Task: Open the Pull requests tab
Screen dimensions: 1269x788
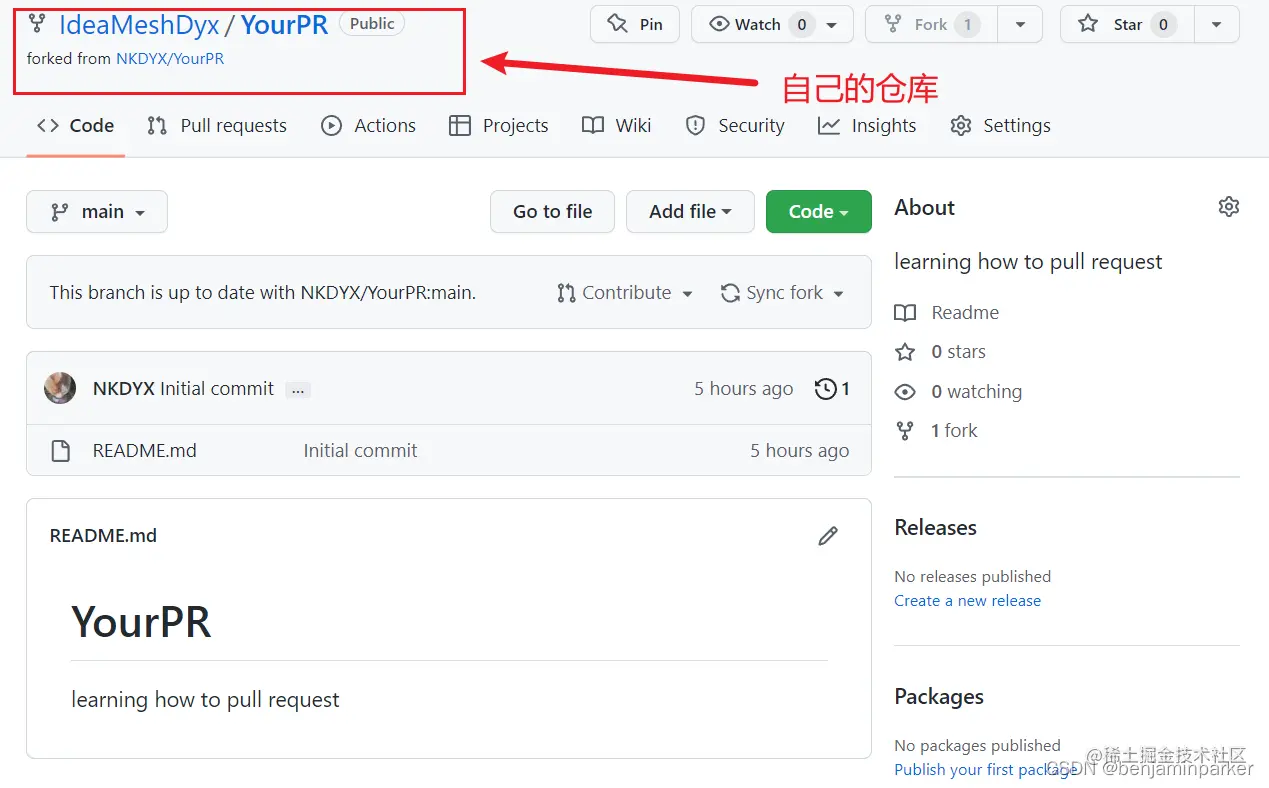Action: tap(217, 125)
